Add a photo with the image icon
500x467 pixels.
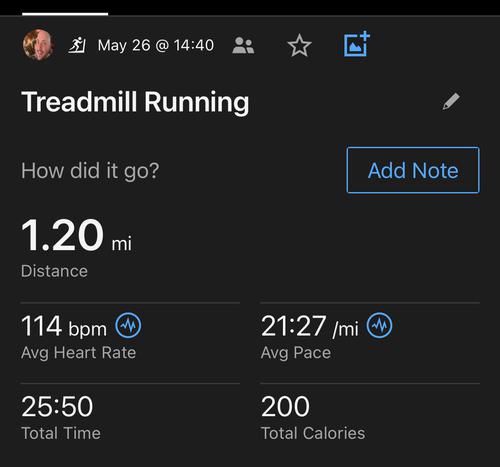tap(357, 44)
